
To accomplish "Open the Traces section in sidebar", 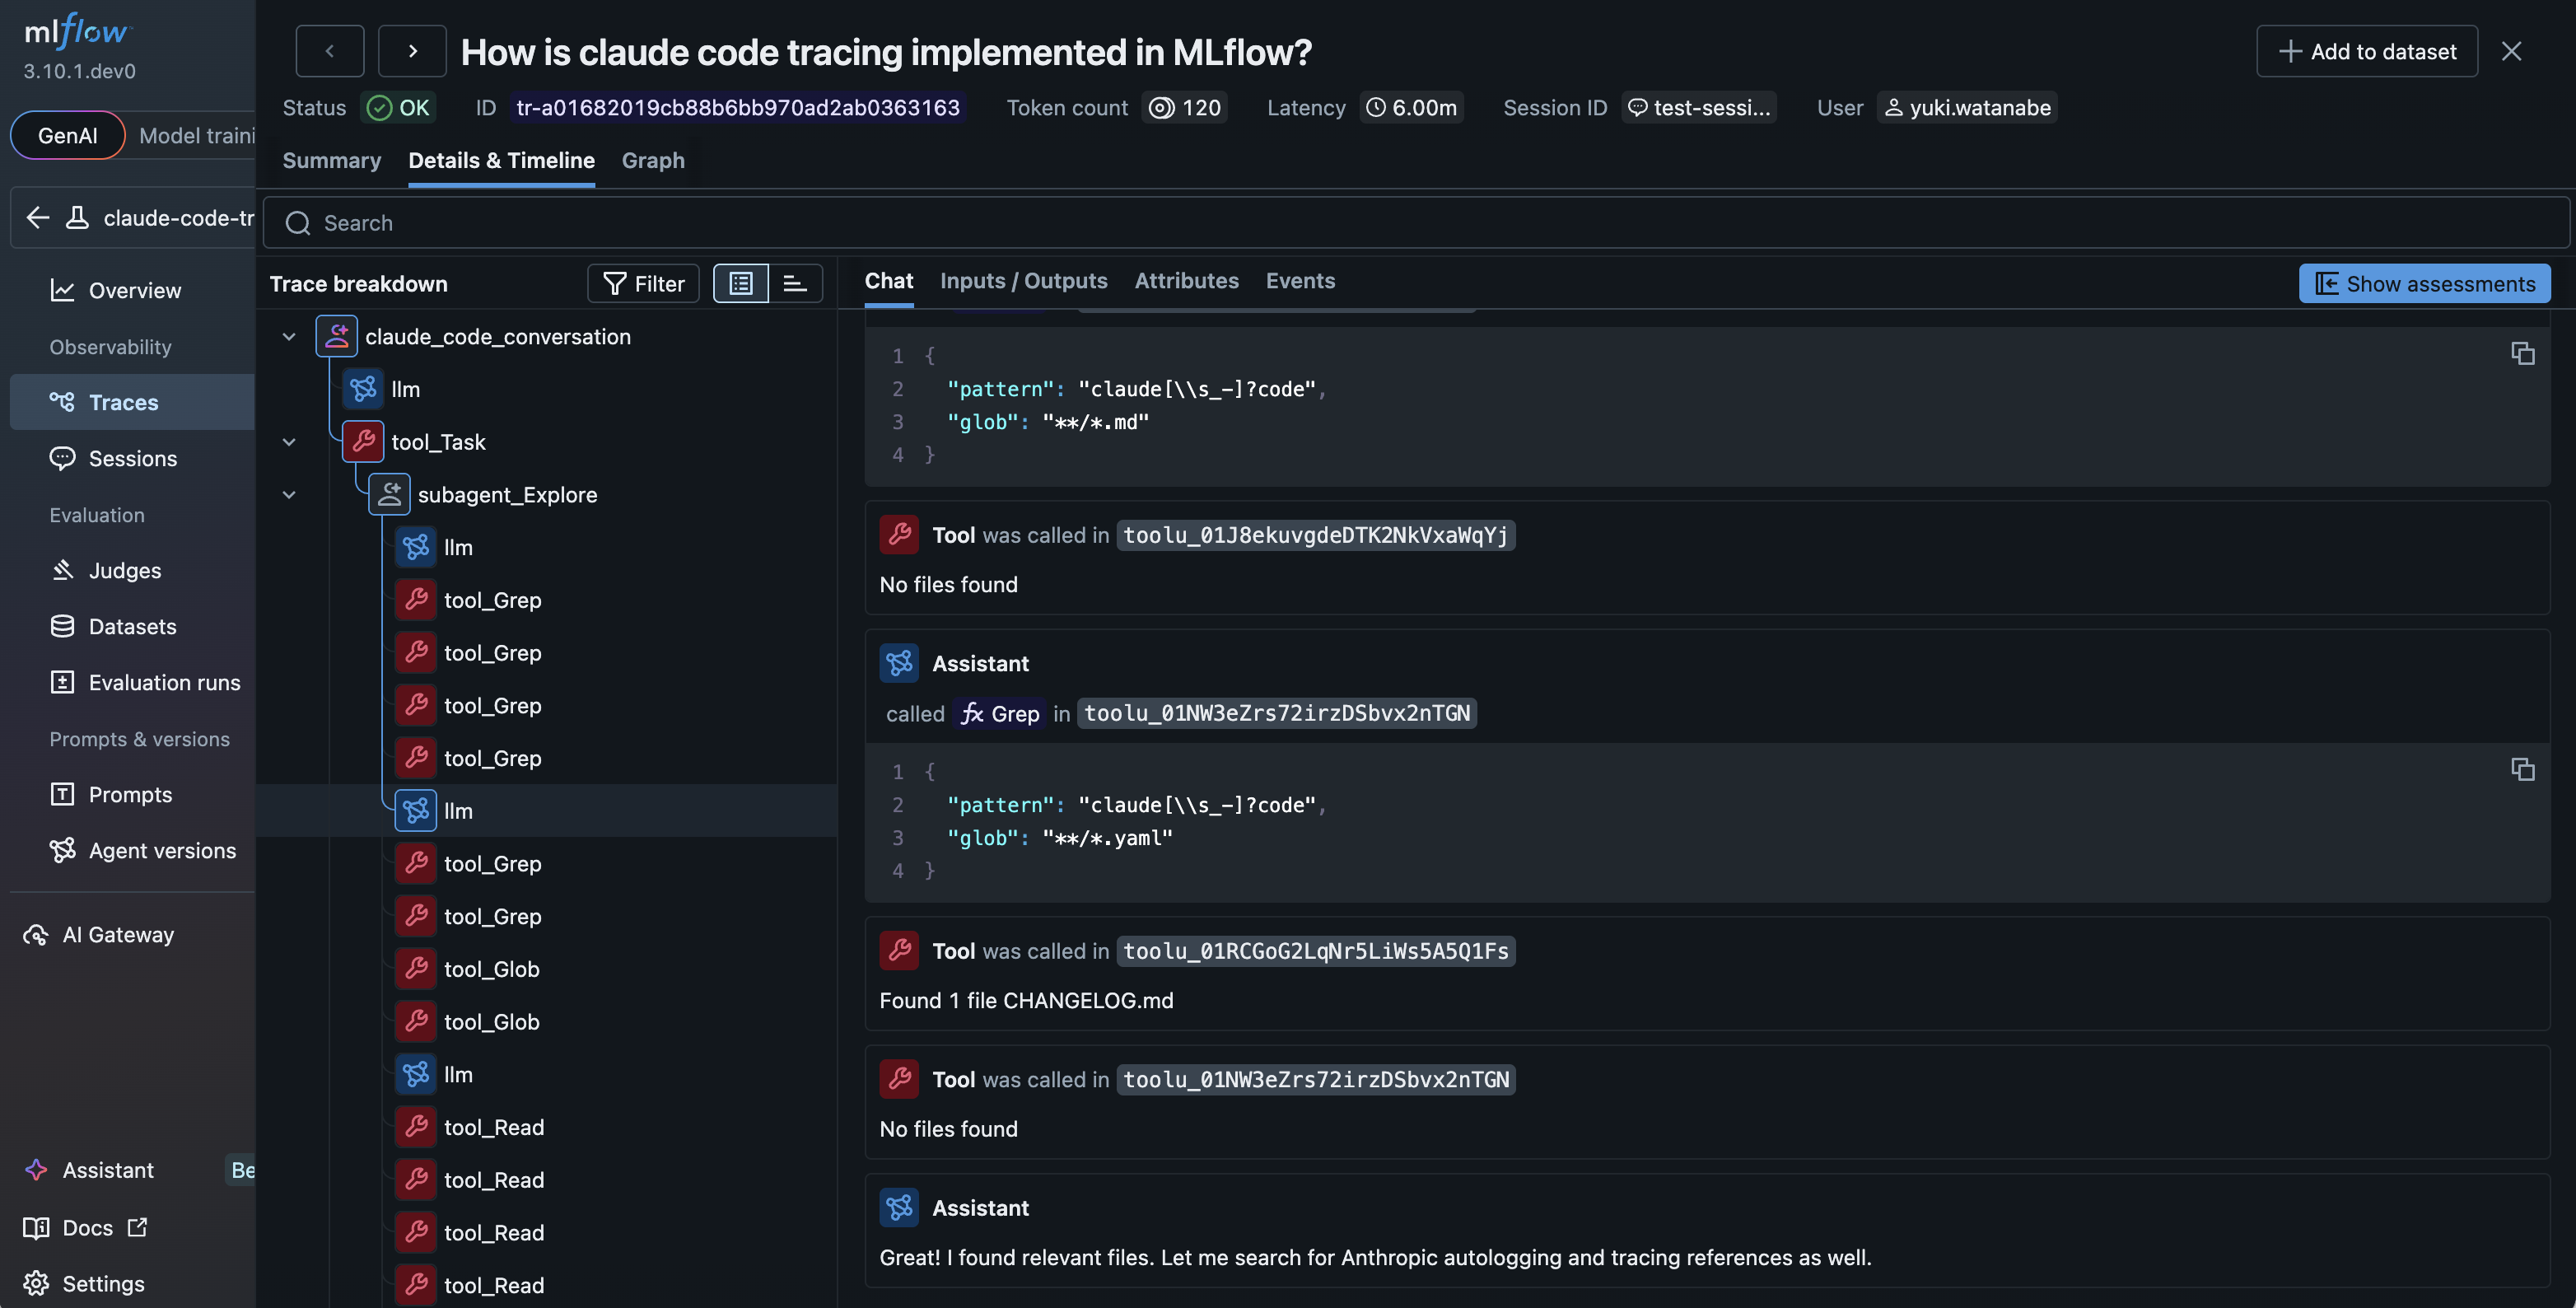I will (123, 402).
